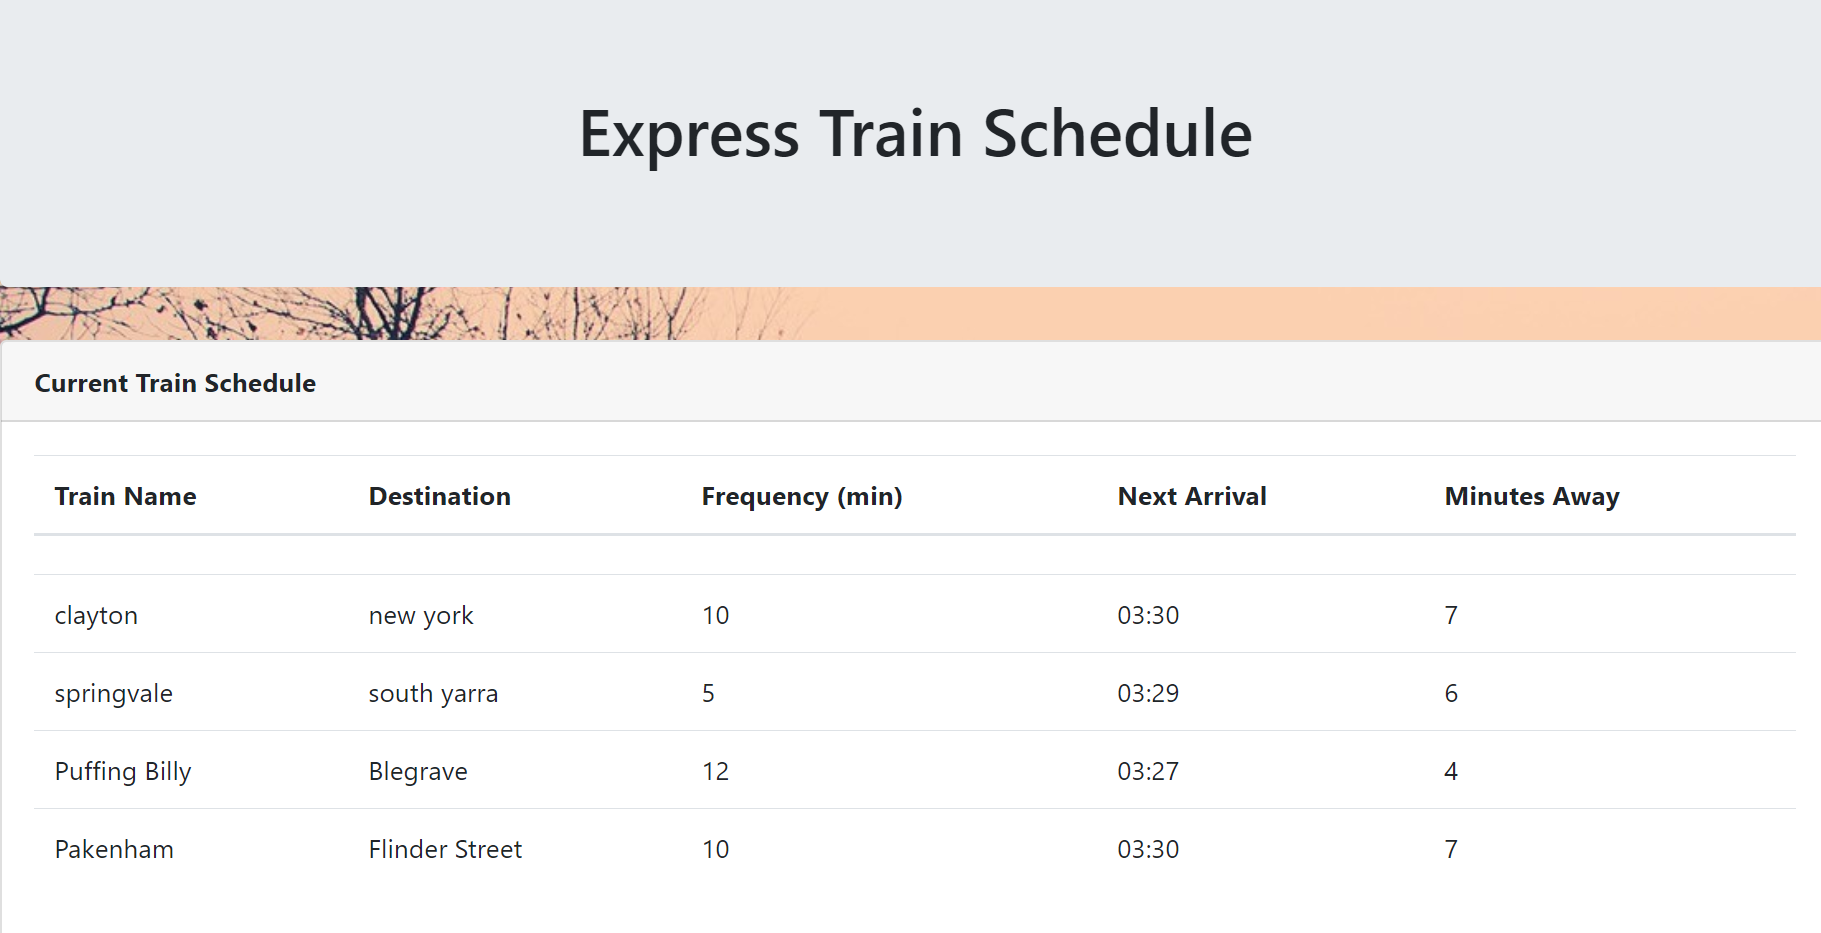Click the Express Train Schedule page title
Screen dimensions: 1821x933
pyautogui.click(x=915, y=134)
